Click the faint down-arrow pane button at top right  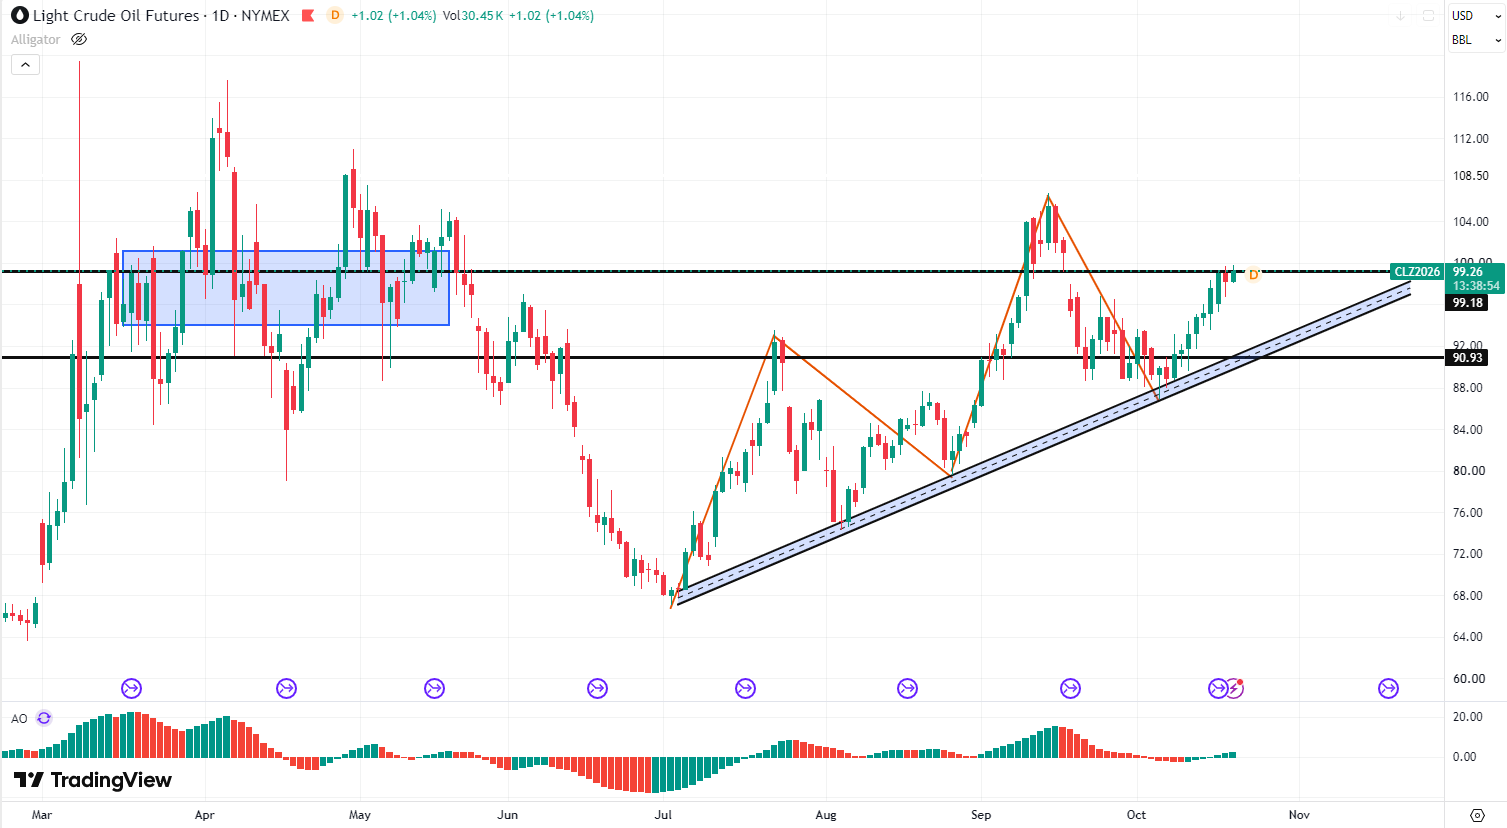(1401, 16)
